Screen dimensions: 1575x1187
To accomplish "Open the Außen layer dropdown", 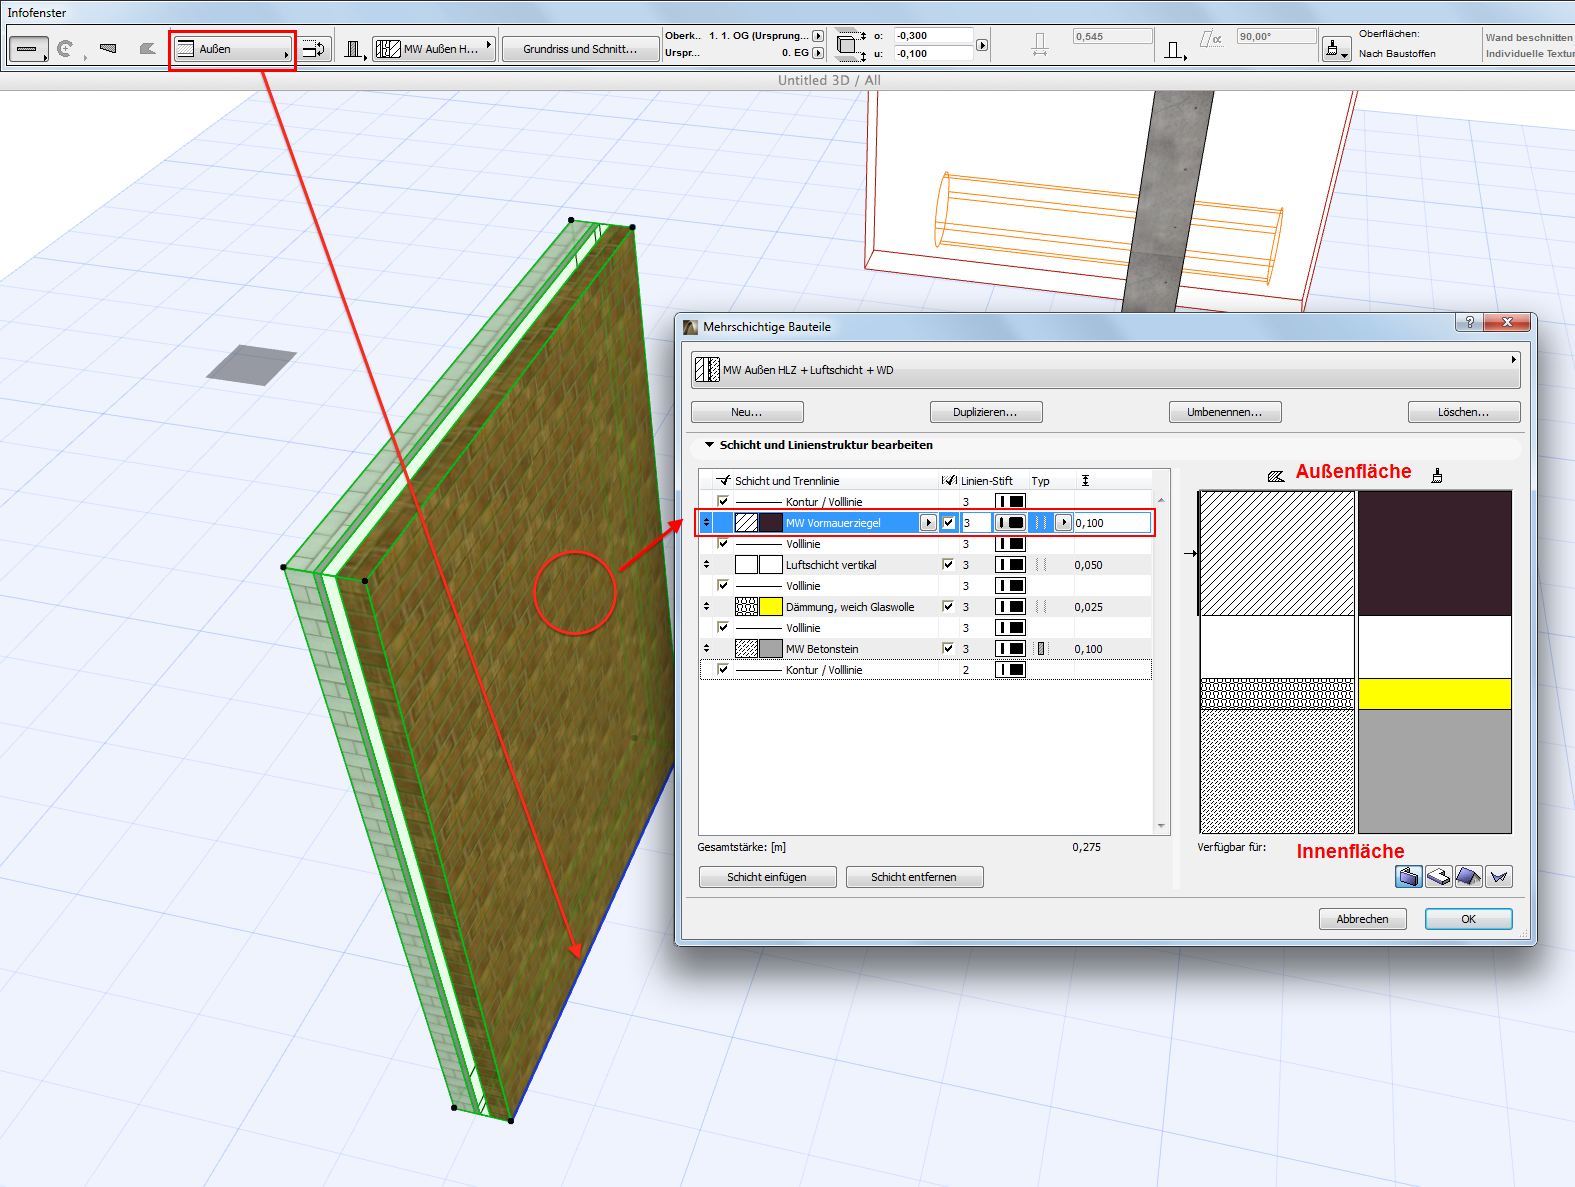I will (x=233, y=49).
